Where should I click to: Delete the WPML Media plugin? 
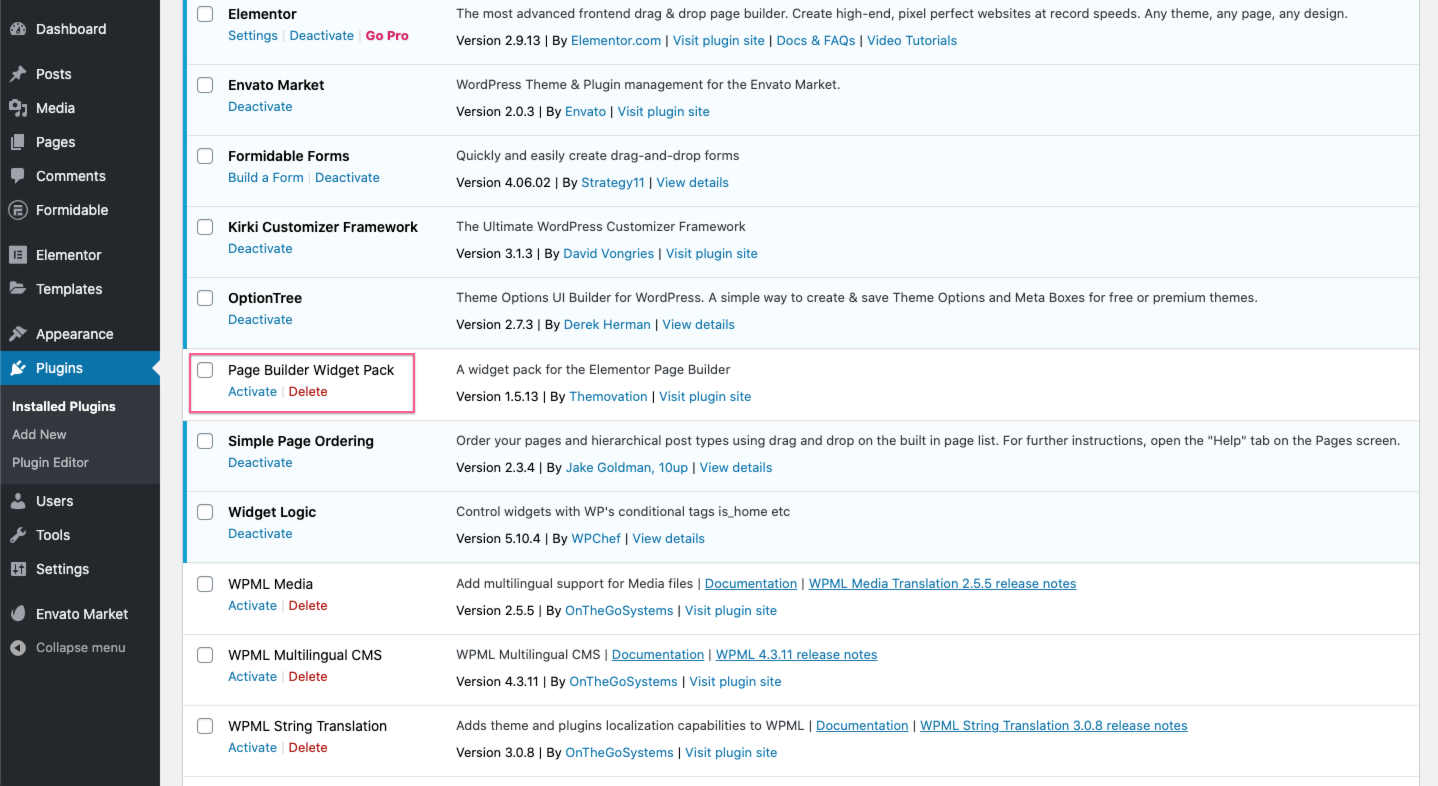pos(308,606)
